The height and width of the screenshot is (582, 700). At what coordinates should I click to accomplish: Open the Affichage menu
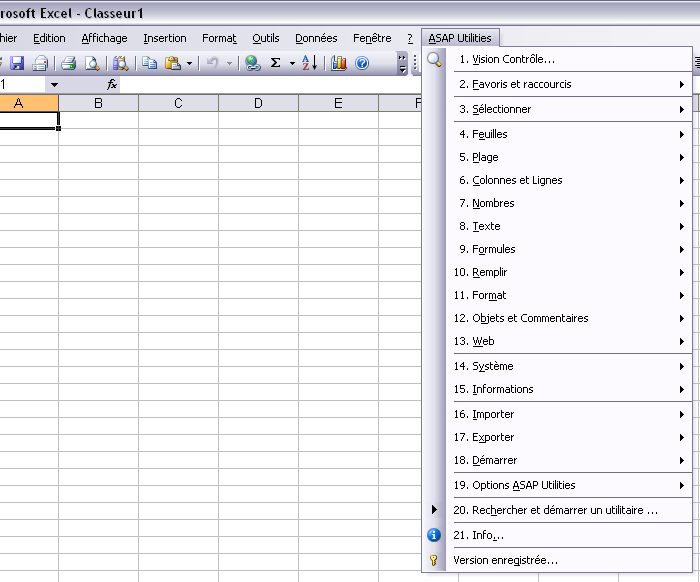[104, 38]
